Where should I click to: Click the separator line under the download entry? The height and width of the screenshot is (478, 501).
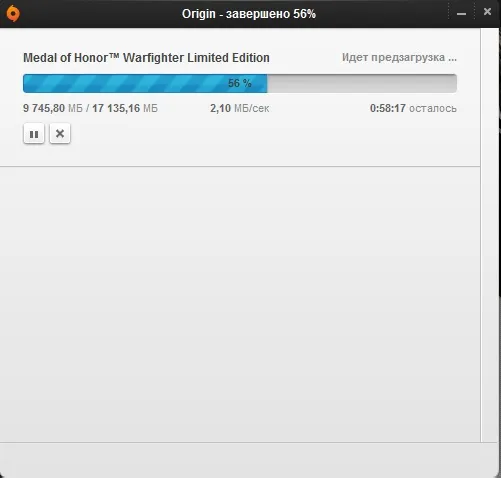click(240, 166)
